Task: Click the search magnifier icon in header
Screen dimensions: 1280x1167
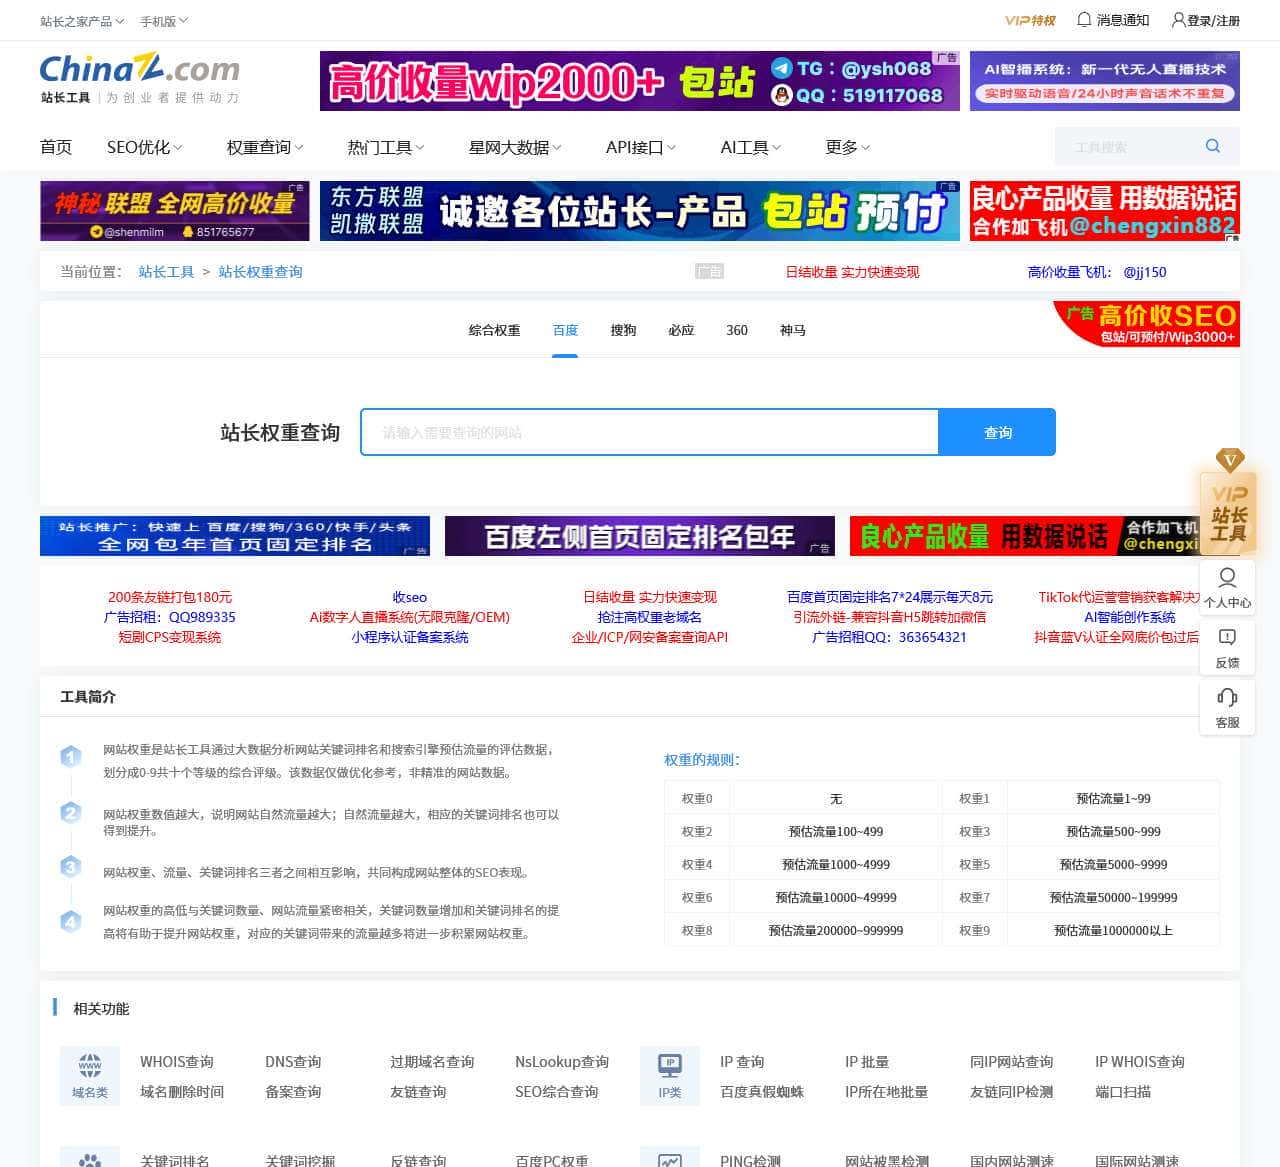Action: (1212, 146)
